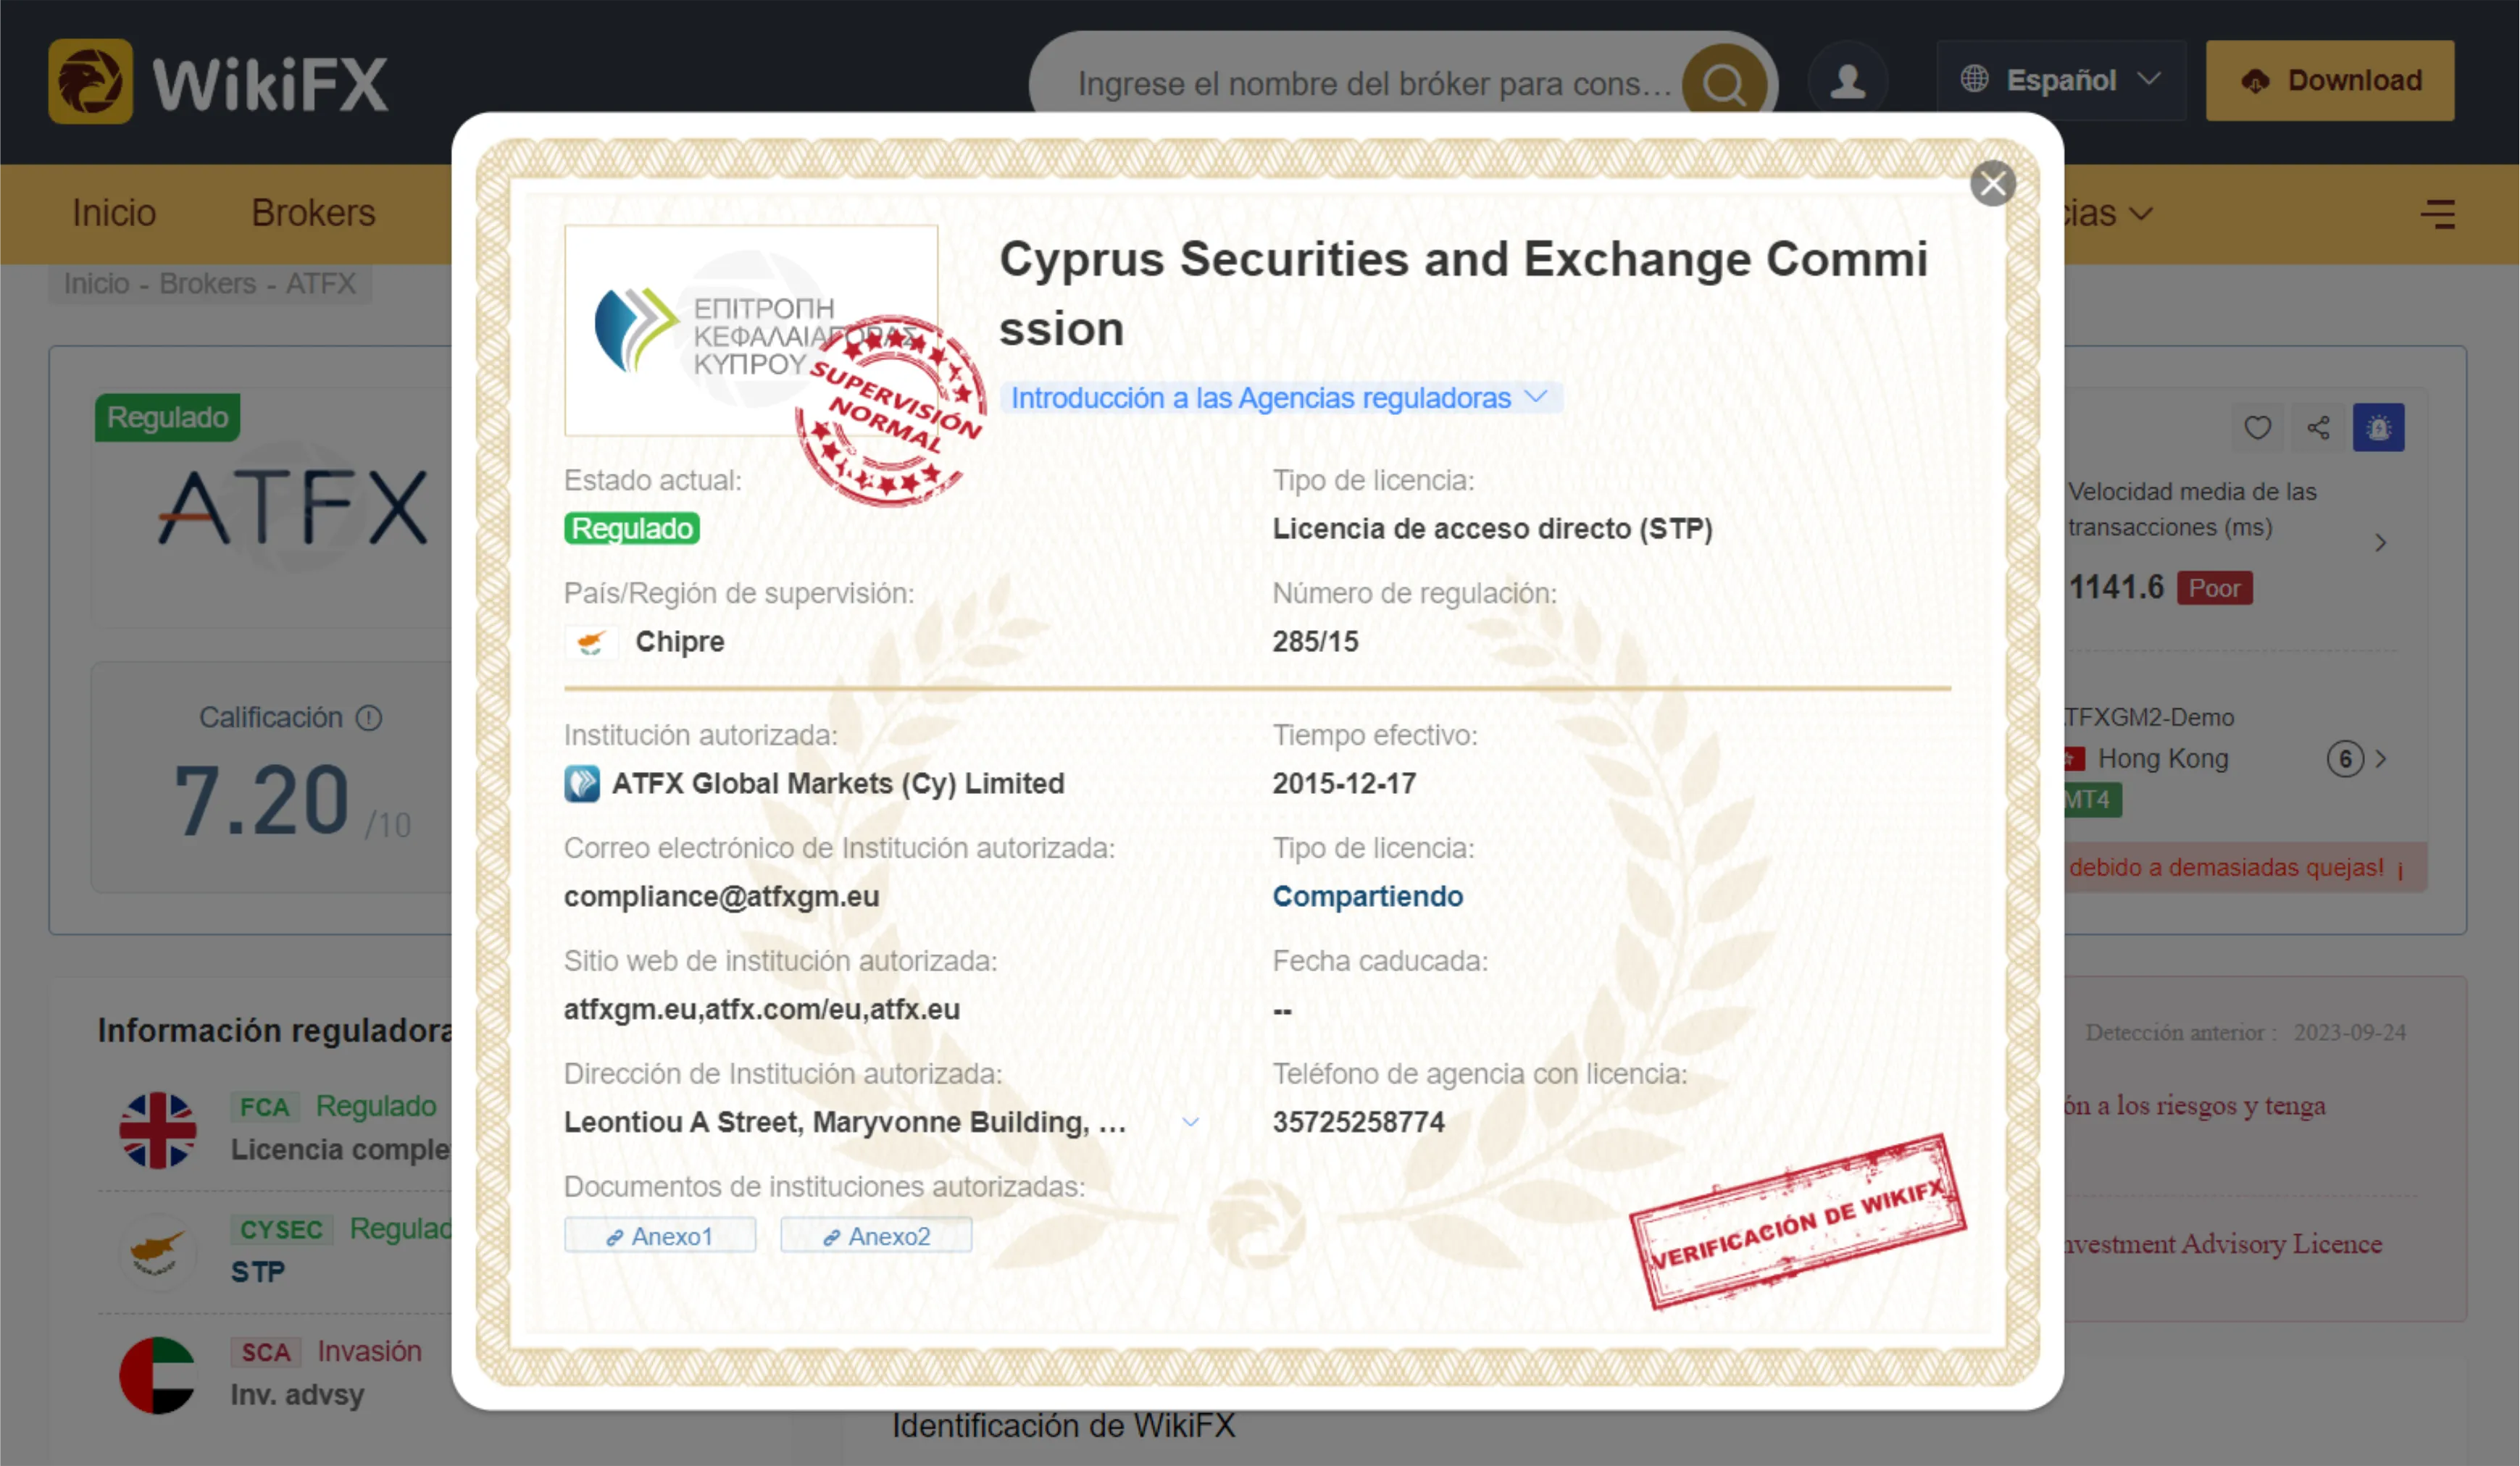Click the search magnifier button
This screenshot has height=1466, width=2520.
click(1724, 83)
